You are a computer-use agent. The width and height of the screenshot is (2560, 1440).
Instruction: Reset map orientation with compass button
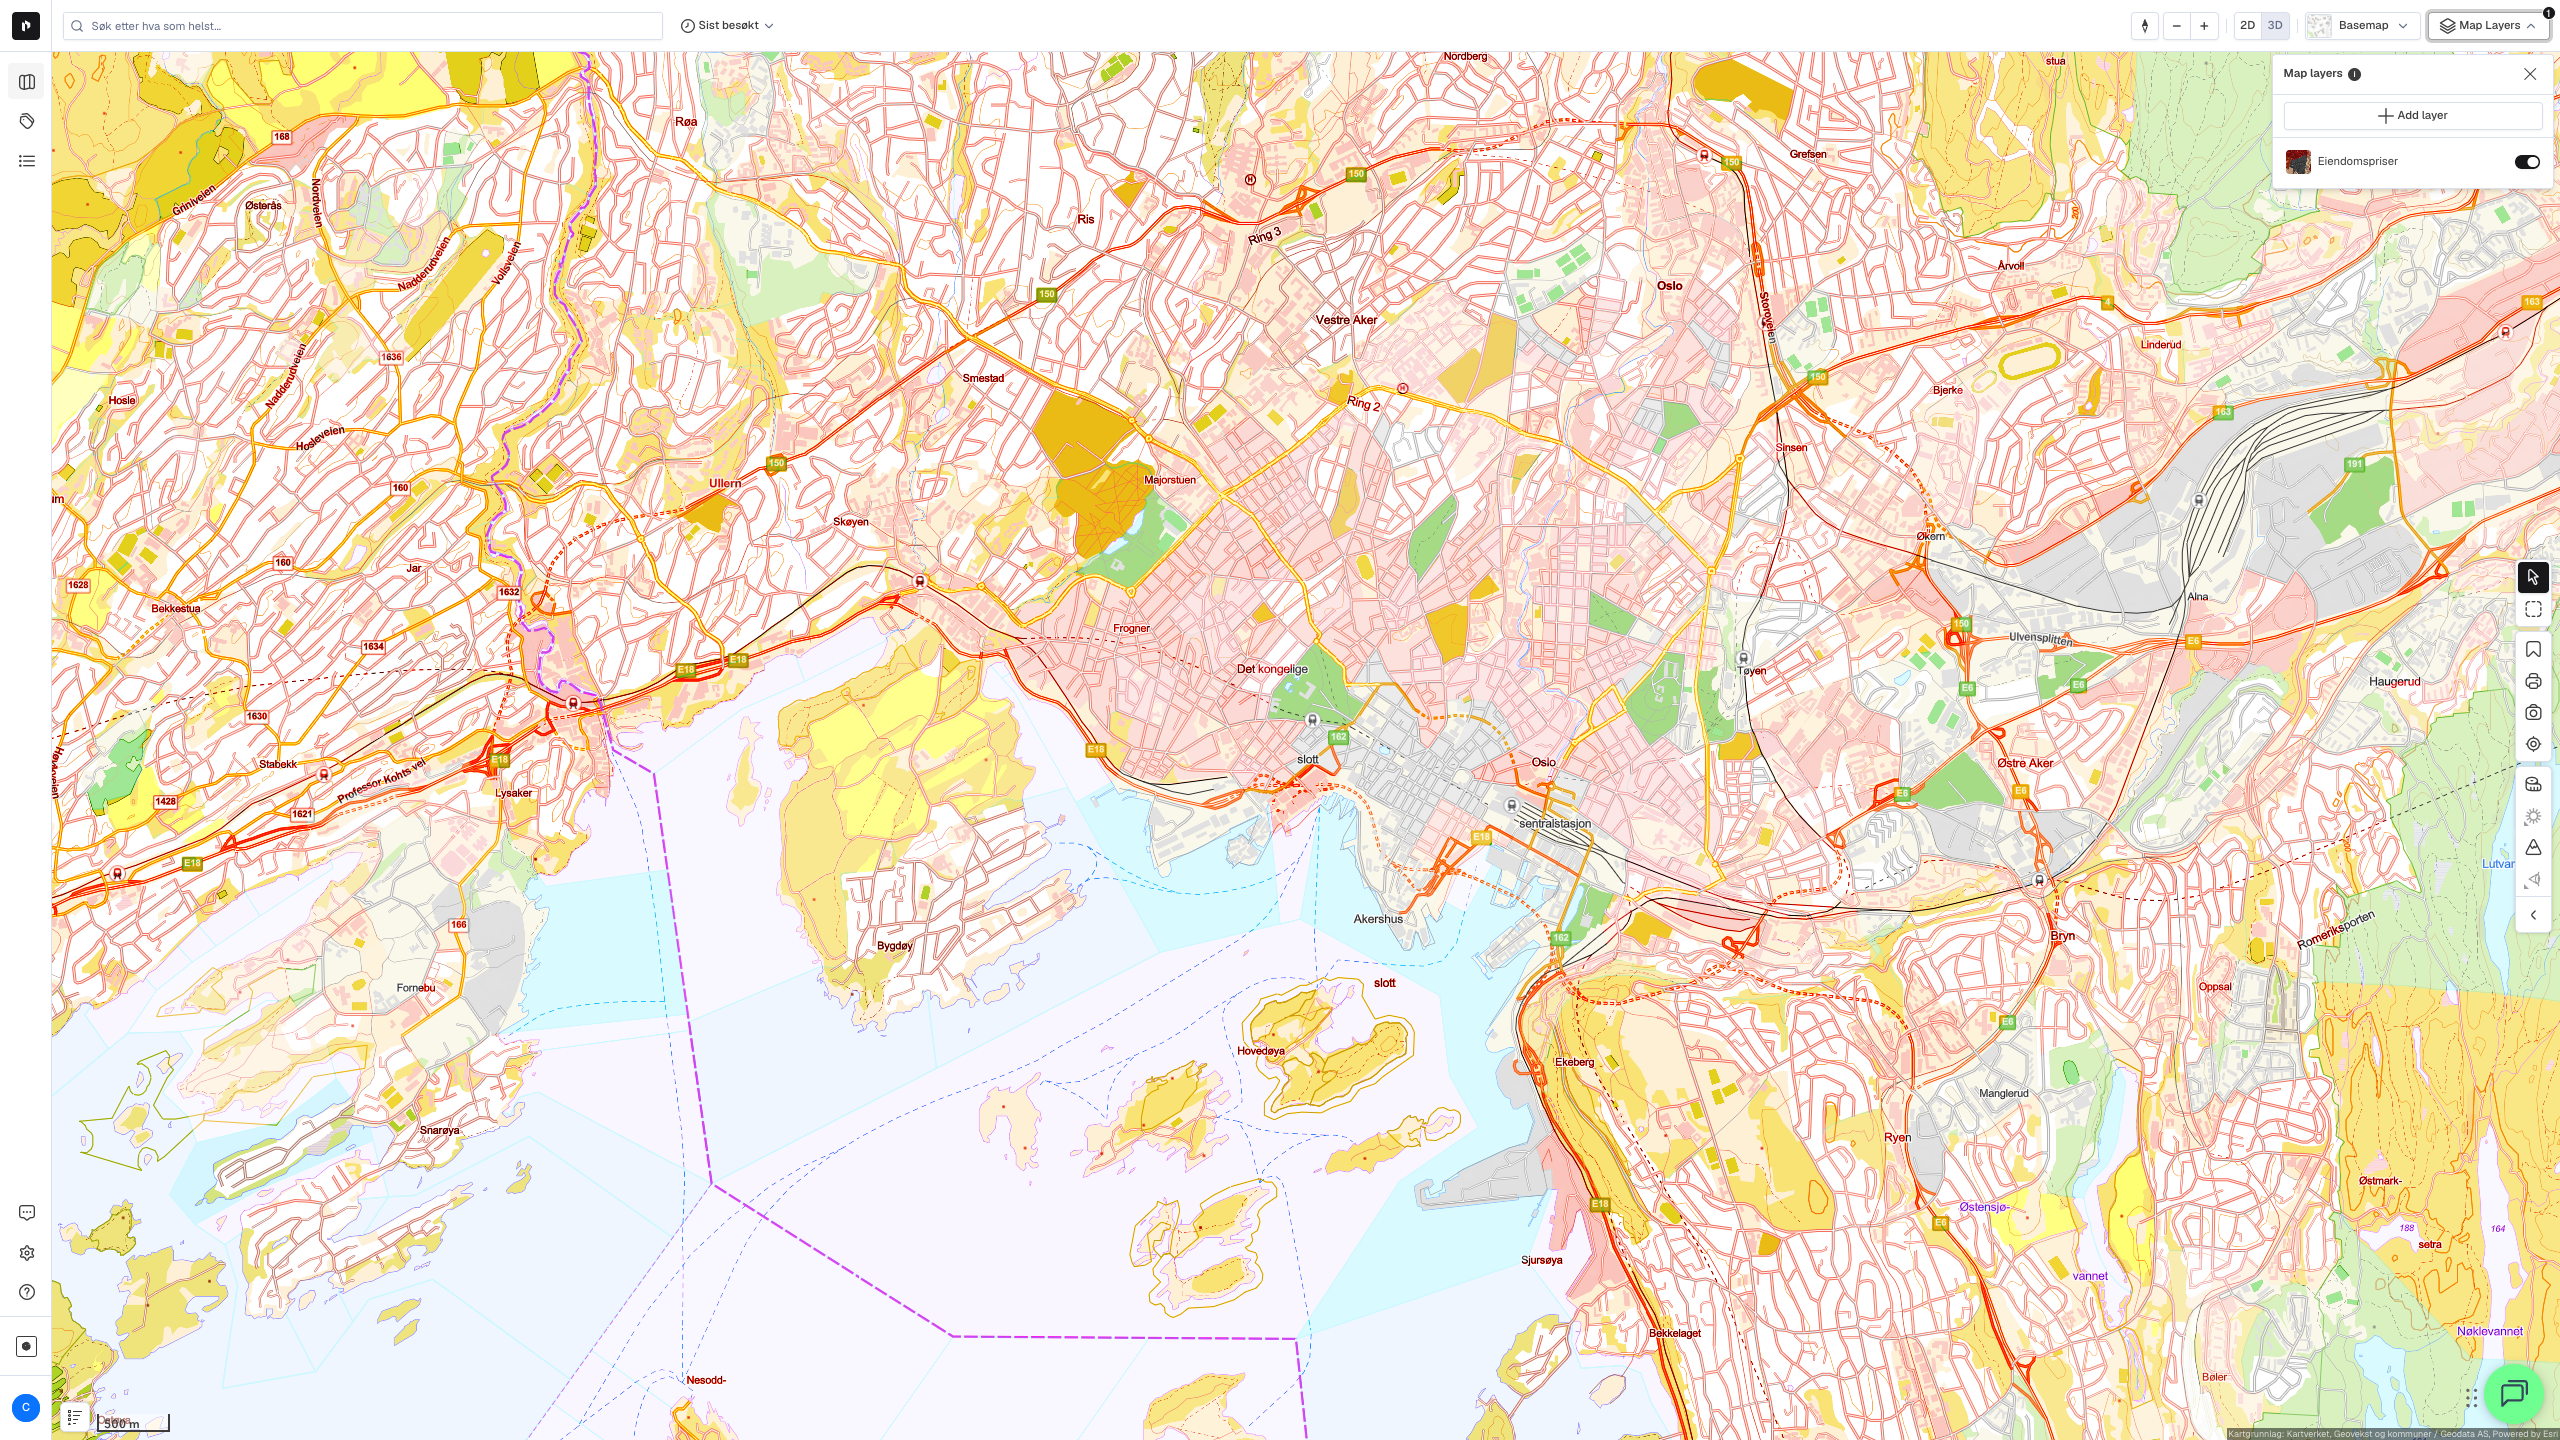(2144, 26)
